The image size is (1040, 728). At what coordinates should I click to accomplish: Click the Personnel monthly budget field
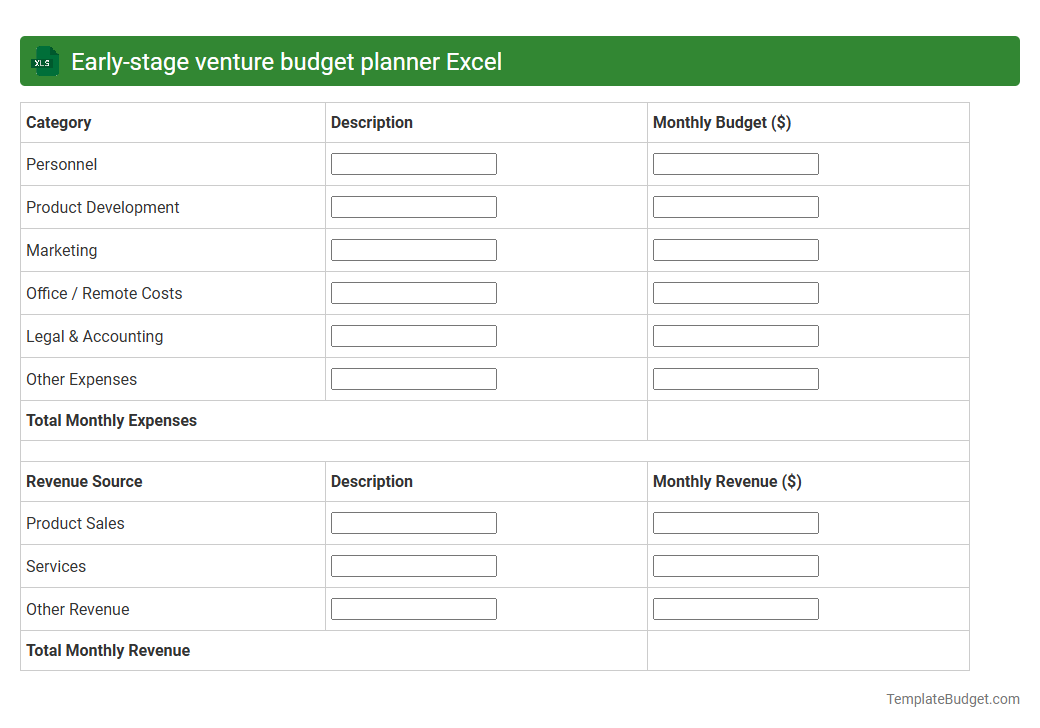[735, 163]
